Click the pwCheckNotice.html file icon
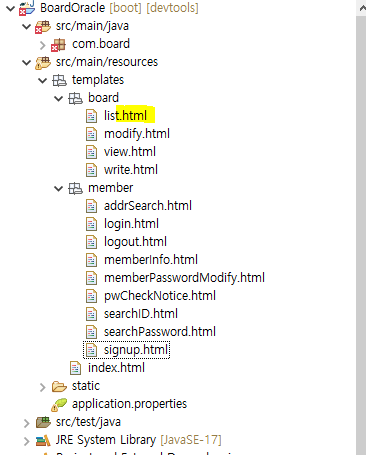The width and height of the screenshot is (366, 455). 91,296
